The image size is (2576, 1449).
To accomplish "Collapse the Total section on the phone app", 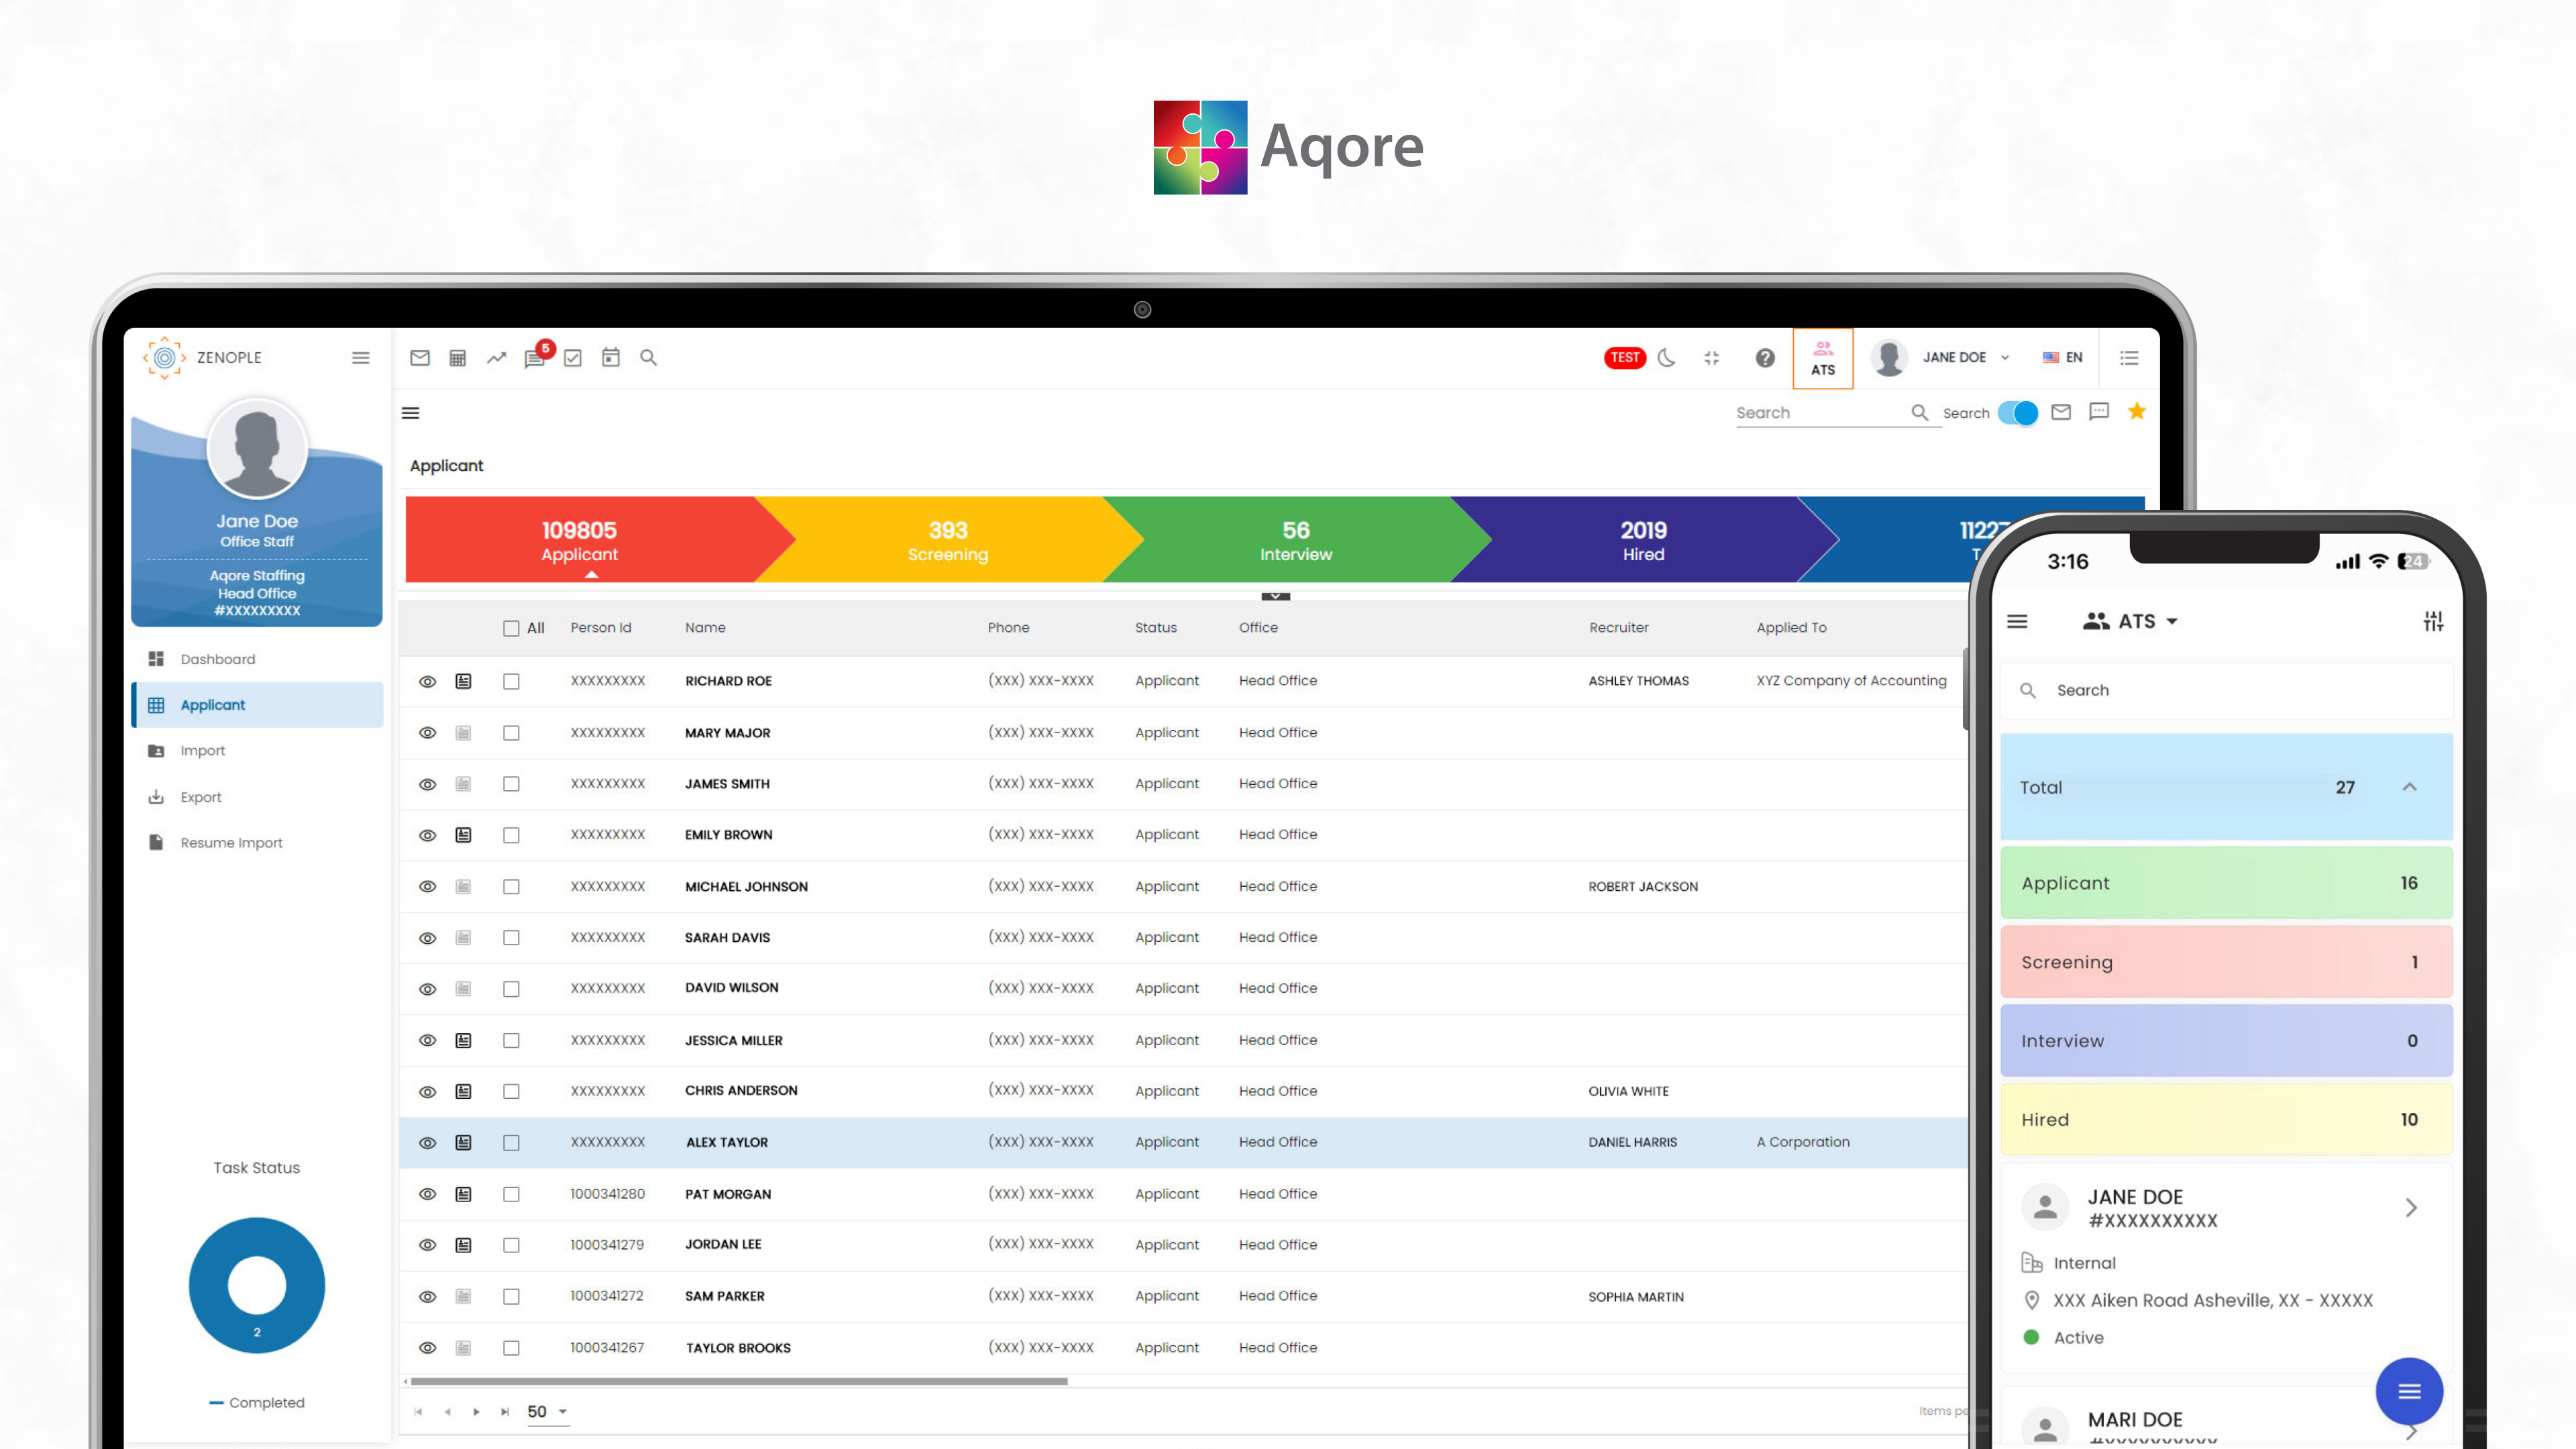I will tap(2411, 787).
